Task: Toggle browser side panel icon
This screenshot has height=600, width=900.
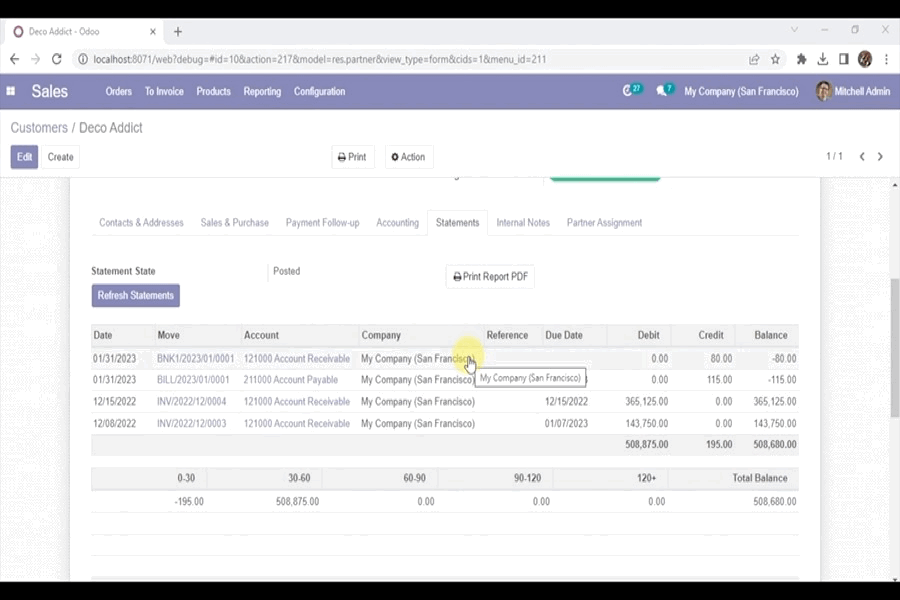Action: tap(844, 59)
